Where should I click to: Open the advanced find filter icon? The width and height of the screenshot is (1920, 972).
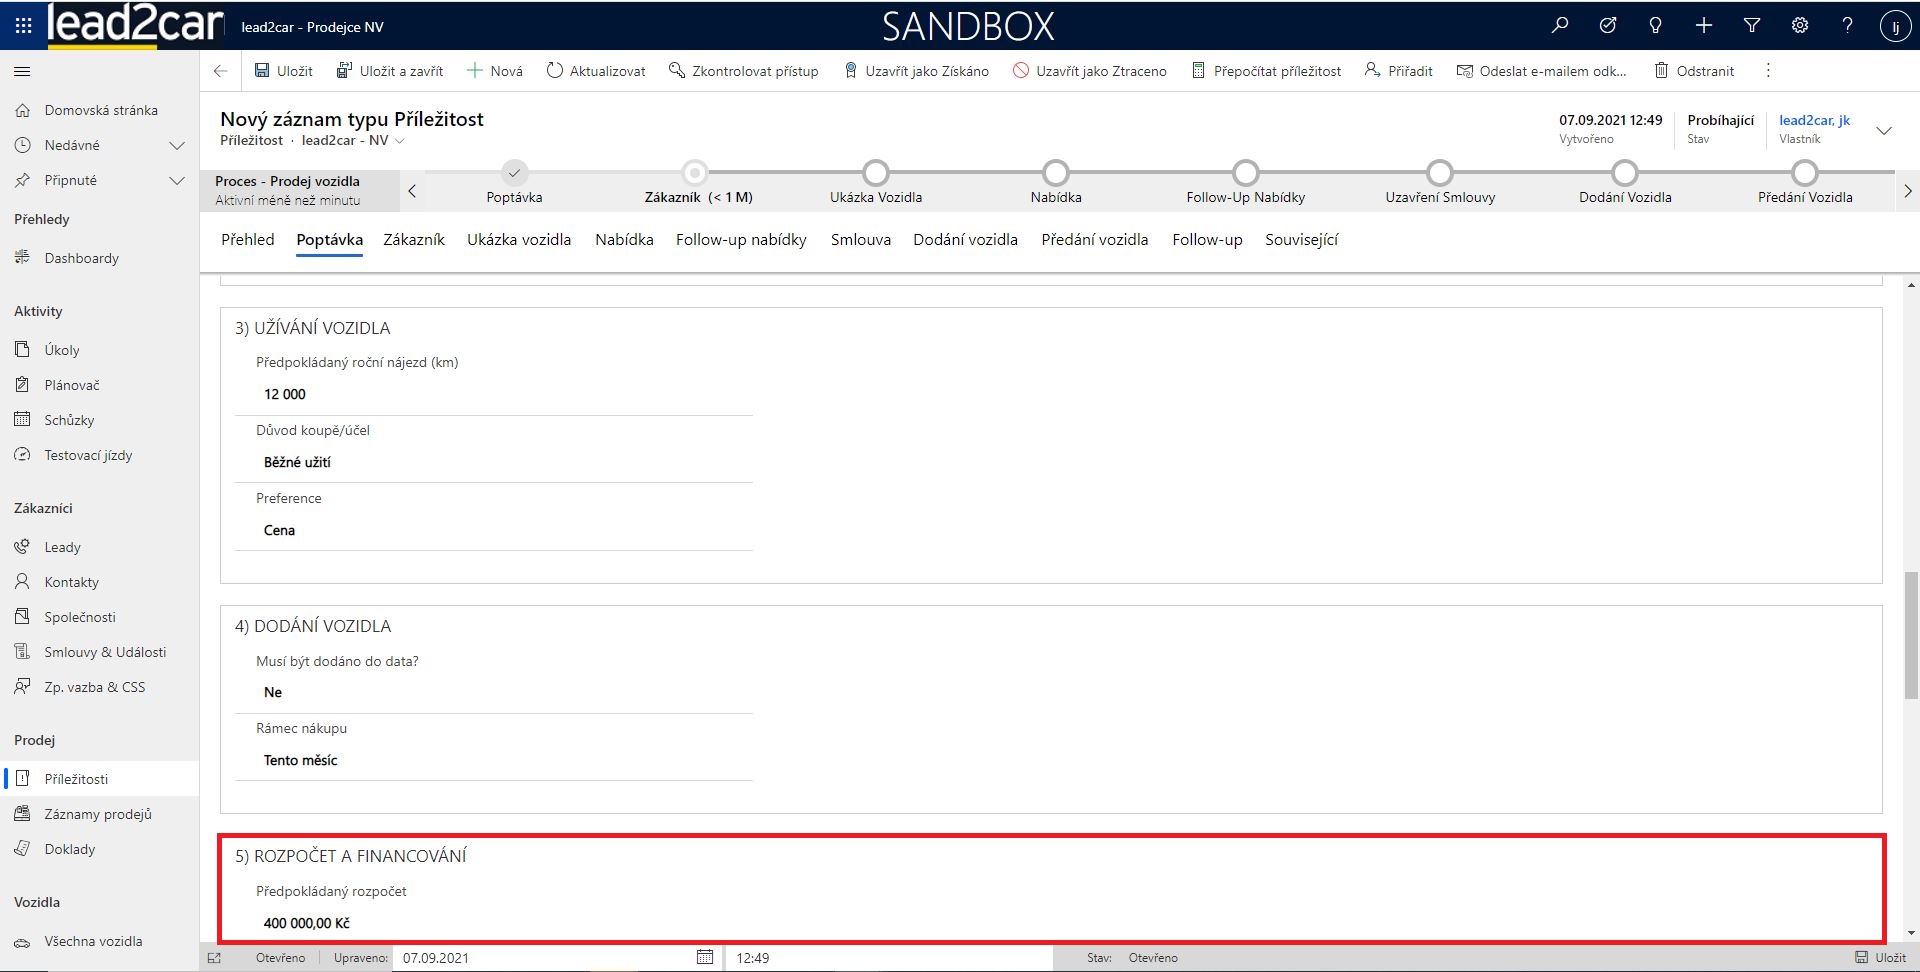coord(1751,26)
